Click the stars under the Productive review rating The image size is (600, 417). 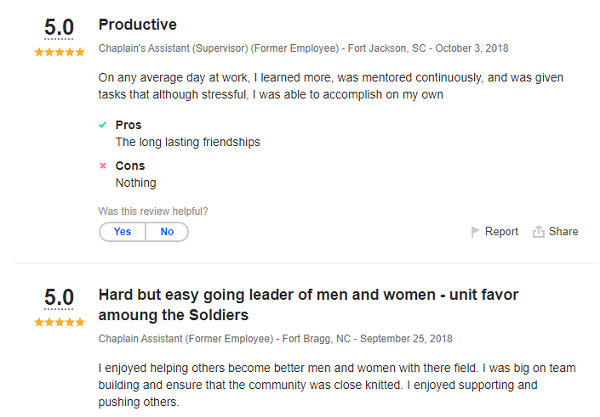pos(59,52)
